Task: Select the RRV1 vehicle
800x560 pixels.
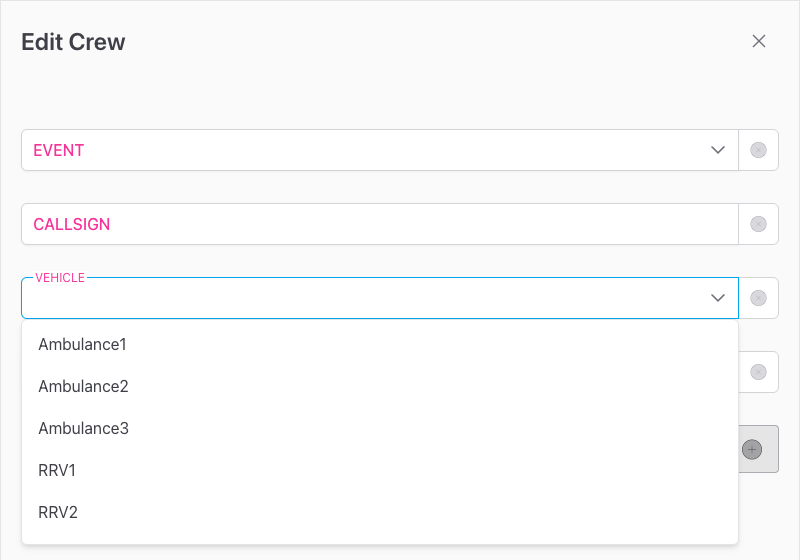Action: (57, 470)
